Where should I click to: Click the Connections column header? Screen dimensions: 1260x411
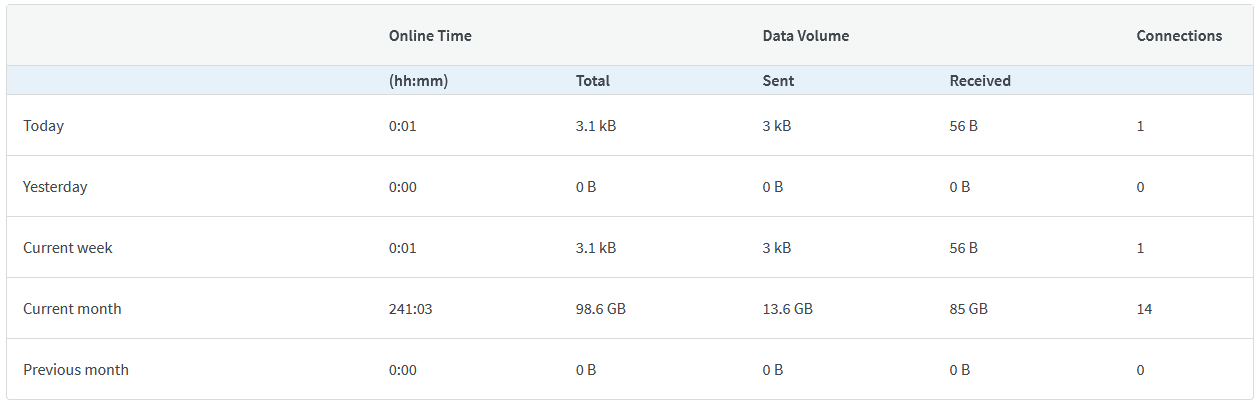coord(1179,36)
